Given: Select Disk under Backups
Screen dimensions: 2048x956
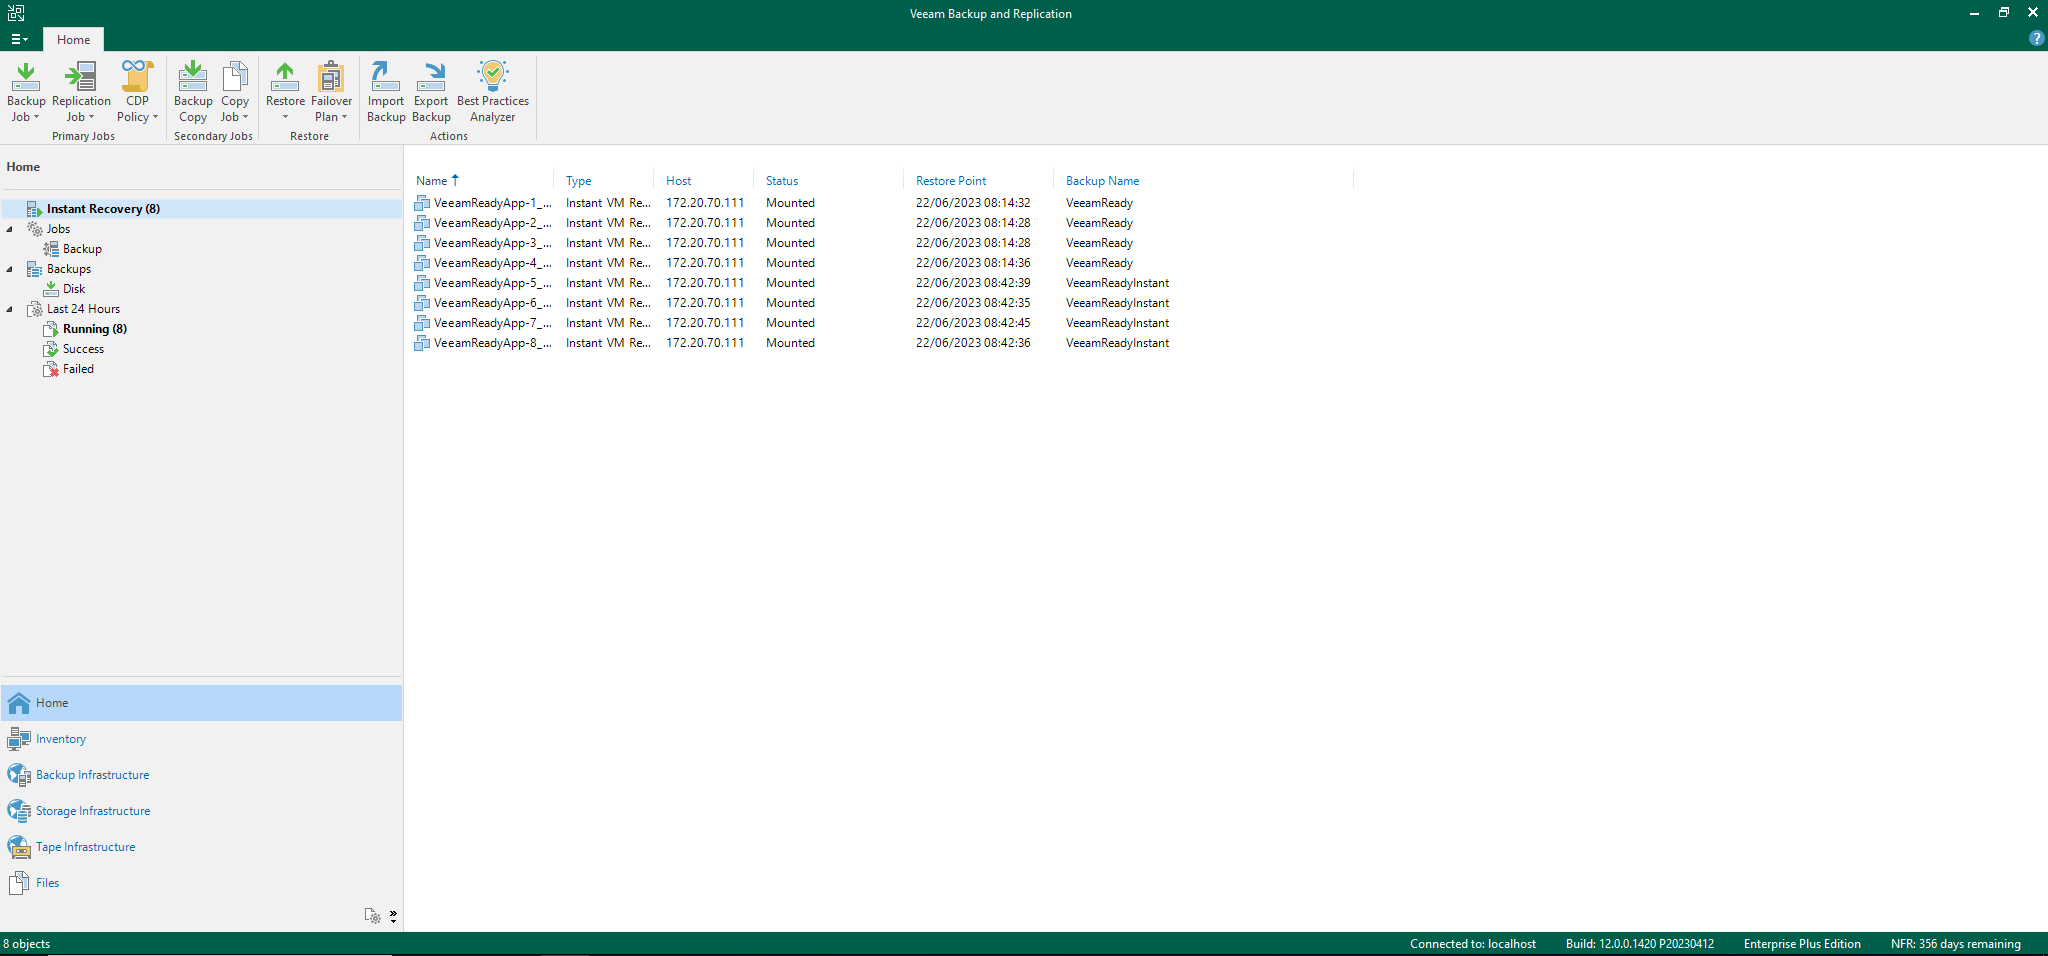Looking at the screenshot, I should (x=74, y=289).
